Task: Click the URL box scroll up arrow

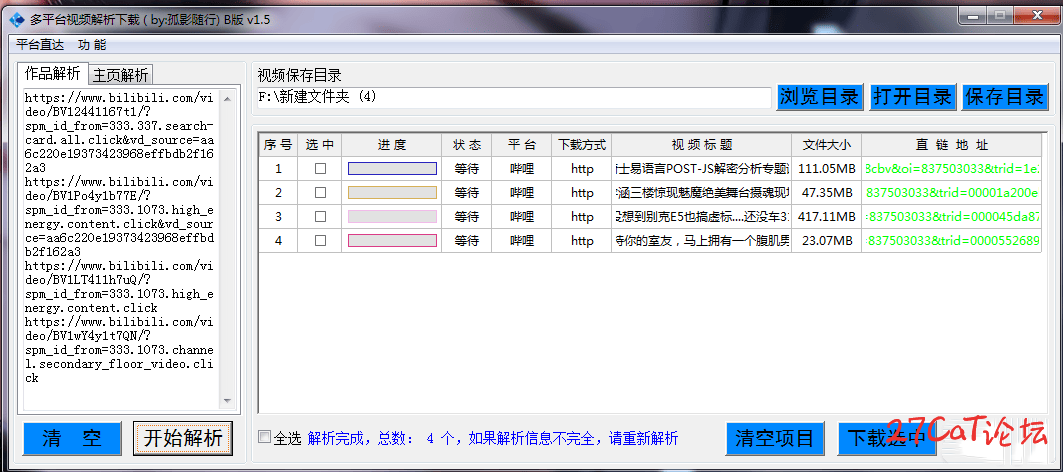Action: tap(227, 99)
